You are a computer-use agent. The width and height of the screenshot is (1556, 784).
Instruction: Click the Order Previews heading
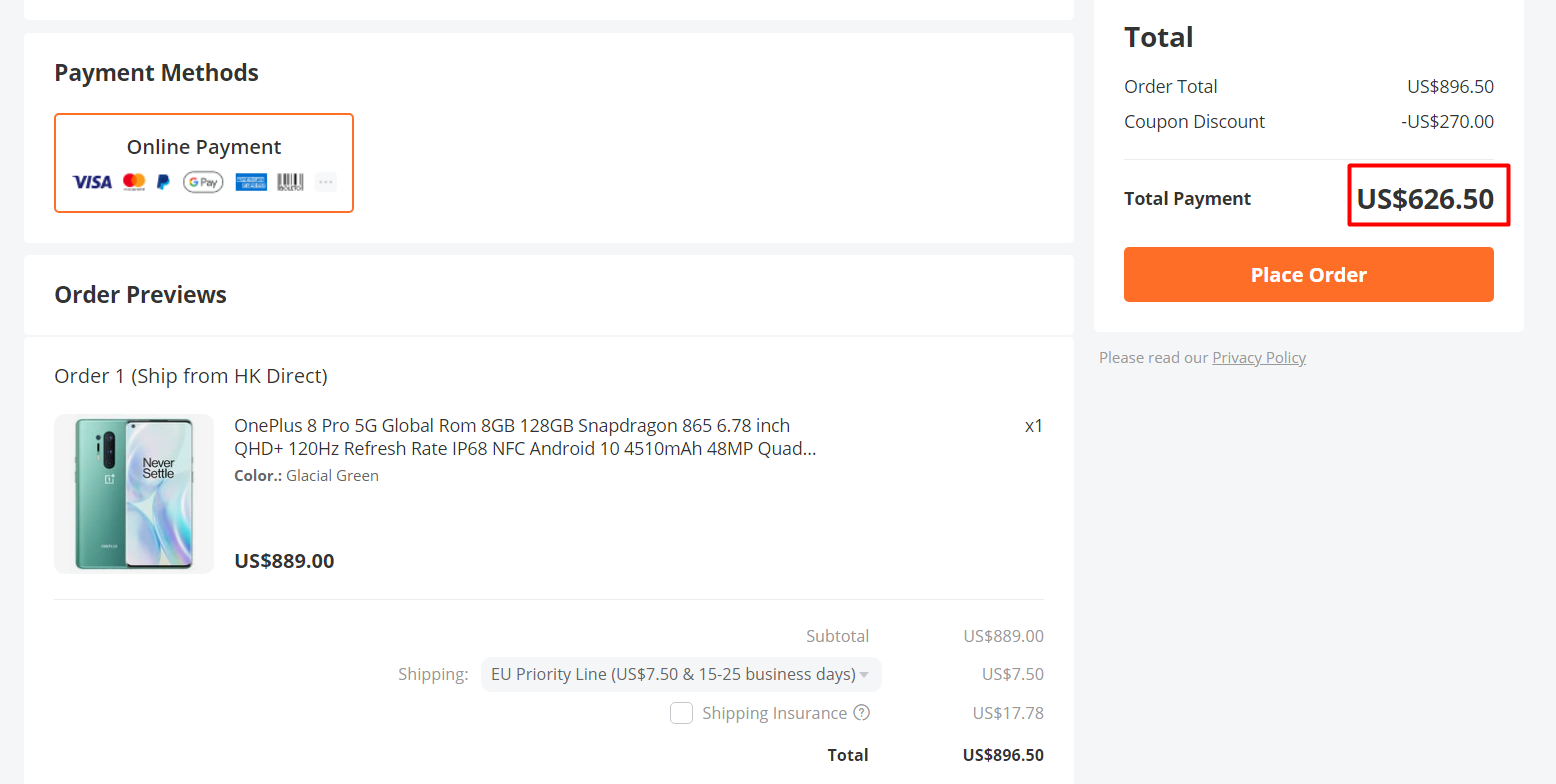[141, 295]
